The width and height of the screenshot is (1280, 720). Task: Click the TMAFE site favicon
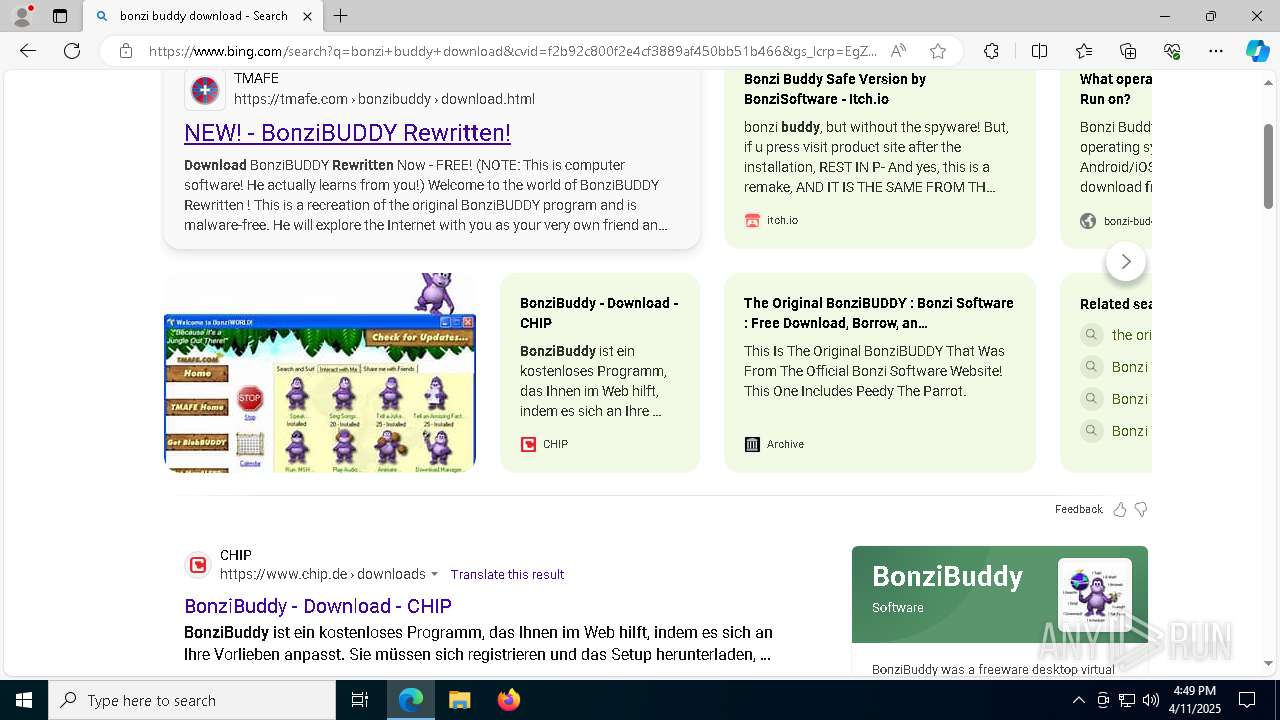pyautogui.click(x=205, y=90)
